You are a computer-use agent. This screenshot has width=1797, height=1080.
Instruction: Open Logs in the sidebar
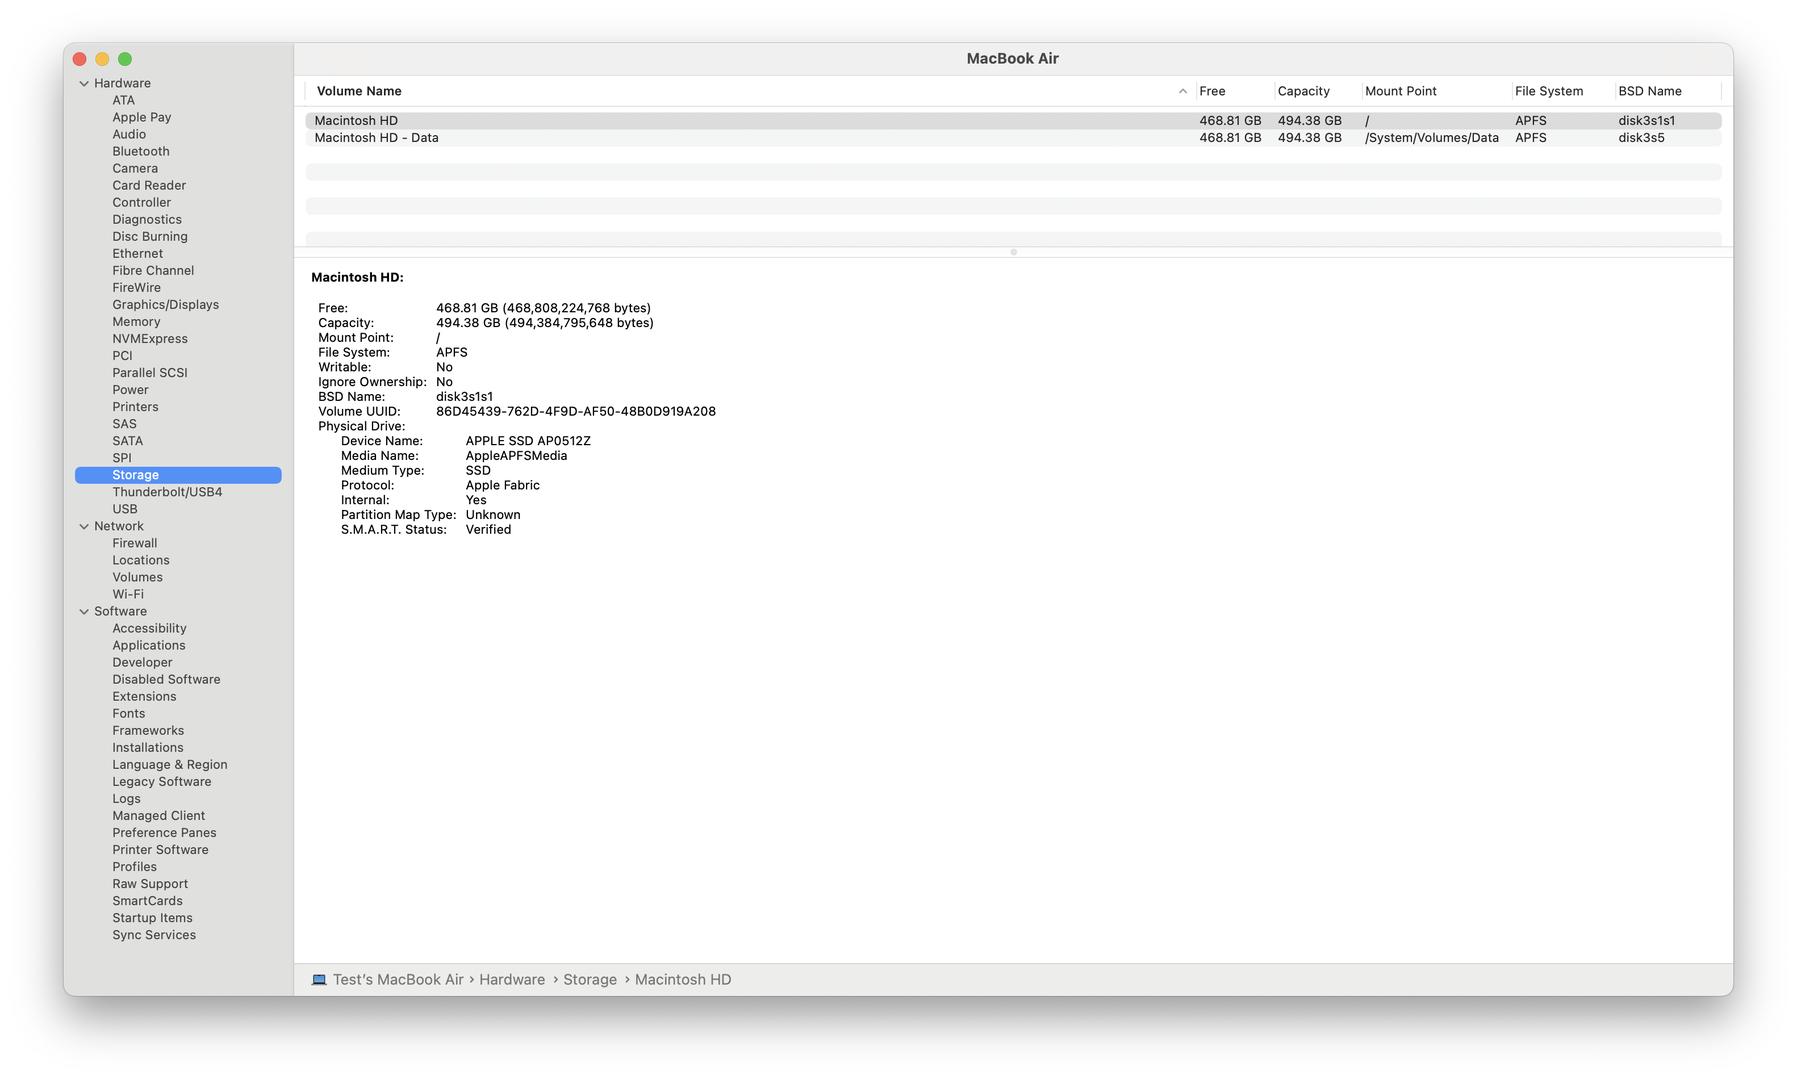126,799
